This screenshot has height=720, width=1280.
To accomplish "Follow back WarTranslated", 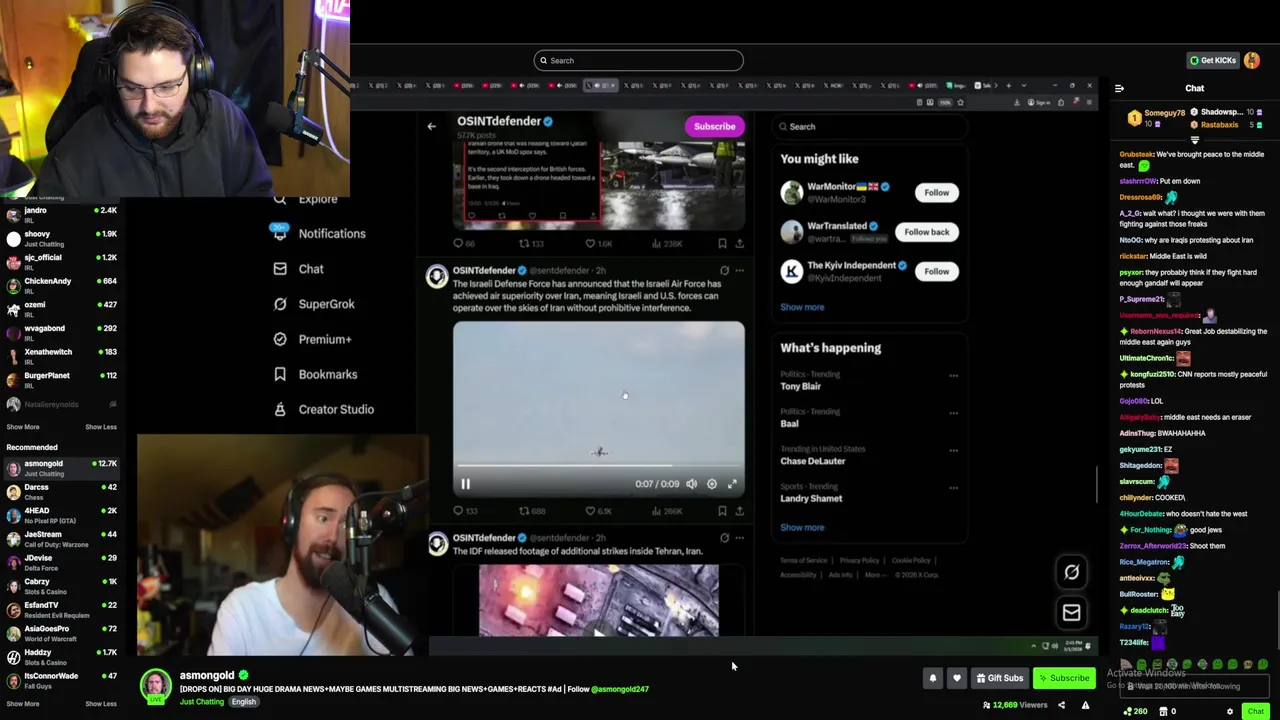I will pyautogui.click(x=926, y=232).
